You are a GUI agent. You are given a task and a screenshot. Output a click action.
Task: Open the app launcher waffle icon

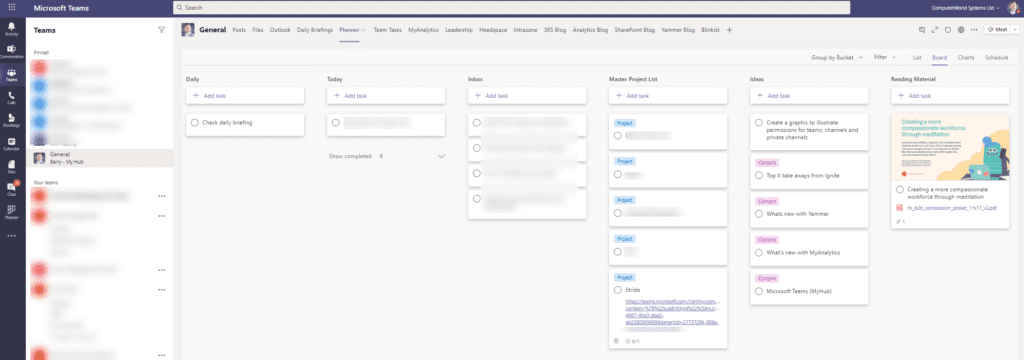(x=12, y=7)
